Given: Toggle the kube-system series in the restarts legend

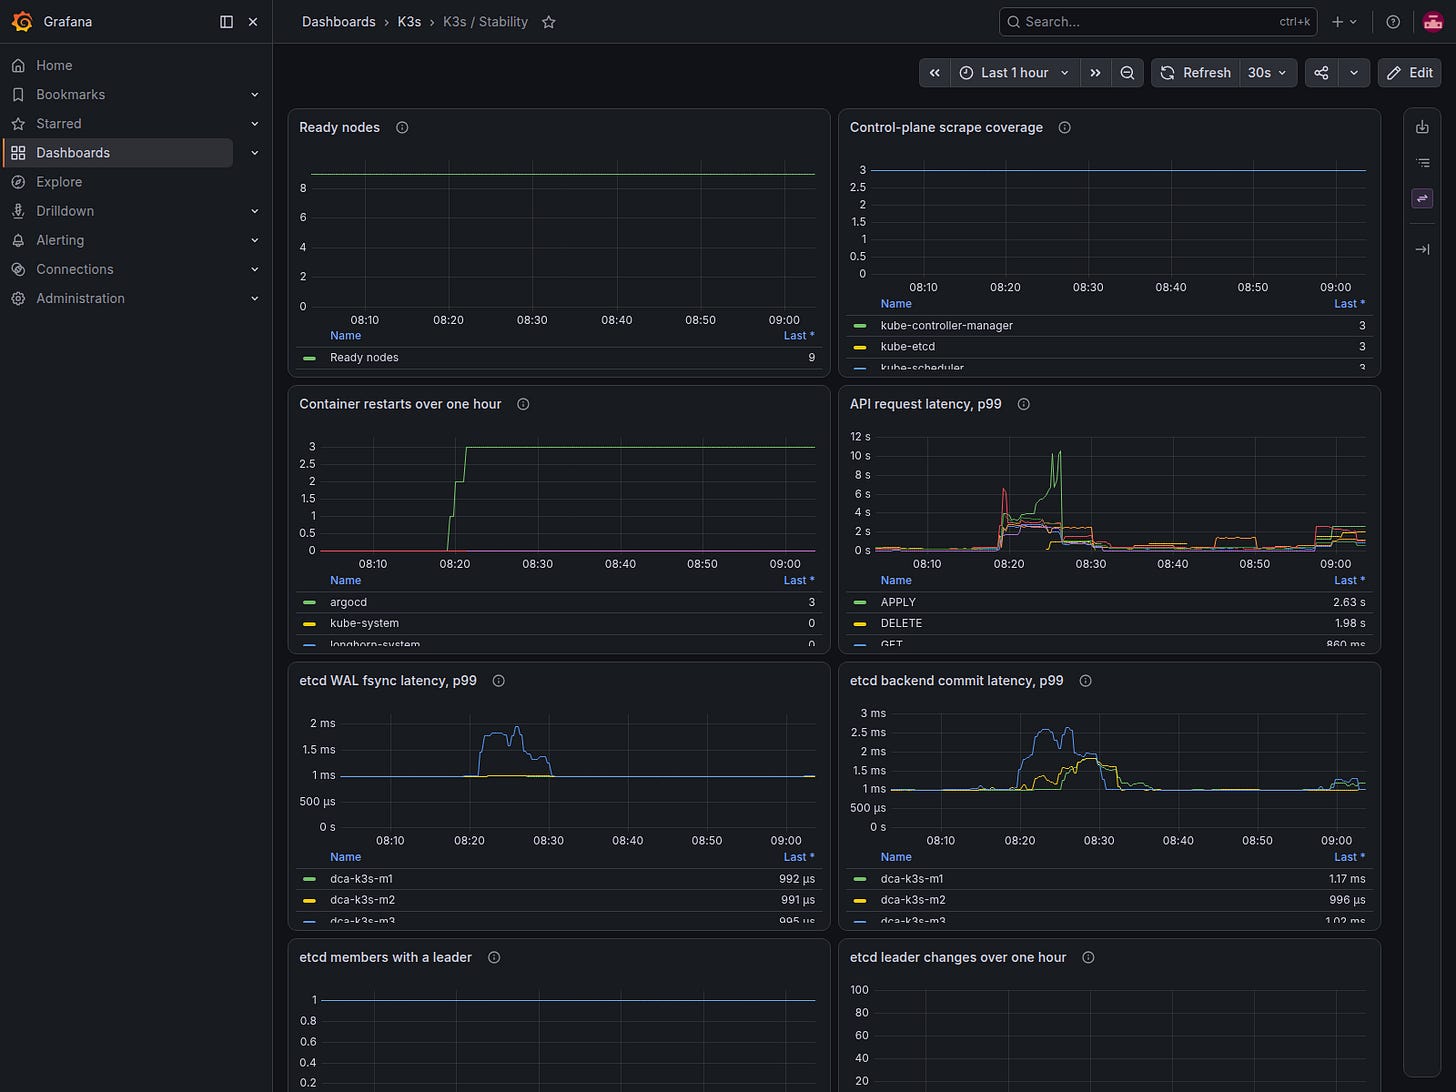Looking at the screenshot, I should click(x=364, y=623).
